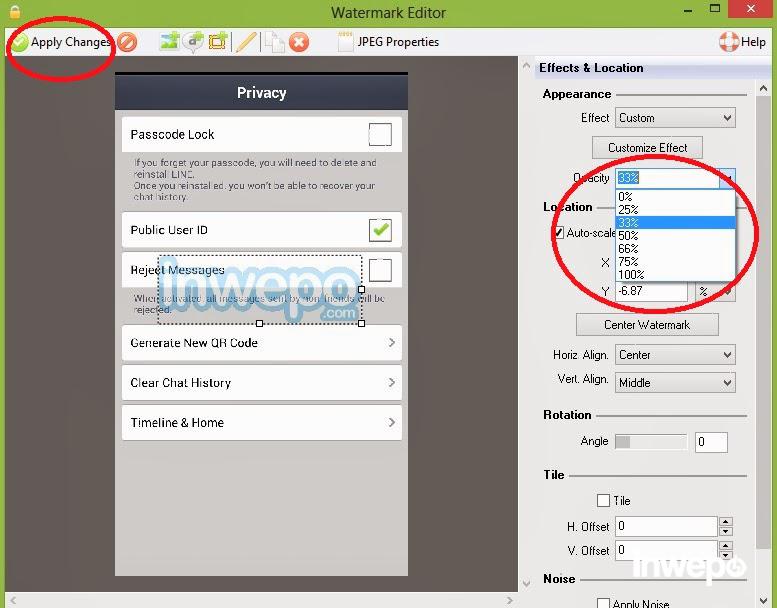Click the inwepo watermark on the preview
The height and width of the screenshot is (608, 777).
260,290
